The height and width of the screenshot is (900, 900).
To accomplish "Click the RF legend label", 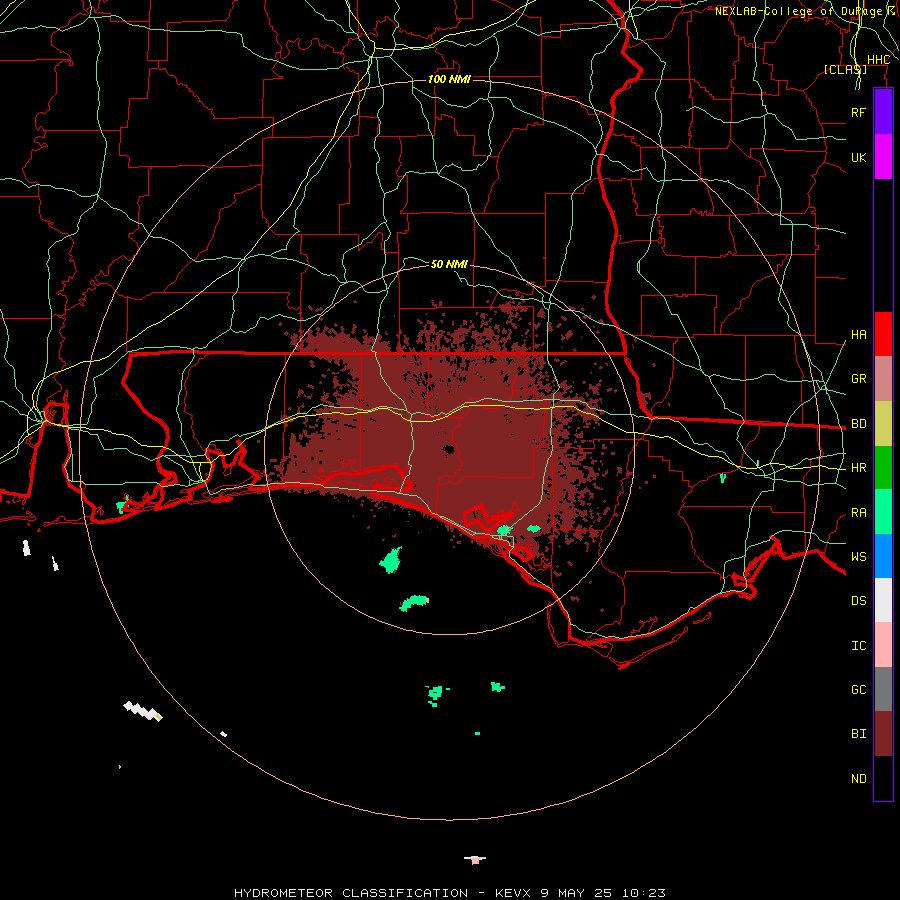I will [x=858, y=112].
